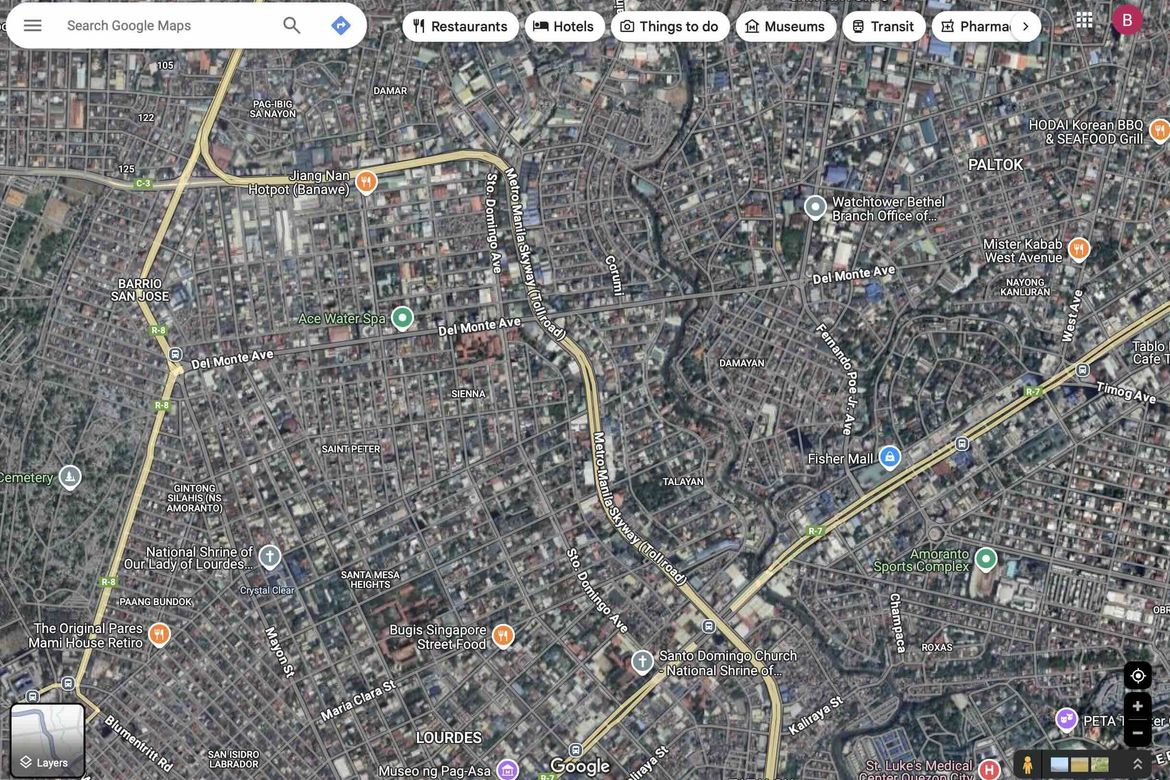The height and width of the screenshot is (780, 1170).
Task: Select the Pharmacies chip
Action: click(974, 27)
